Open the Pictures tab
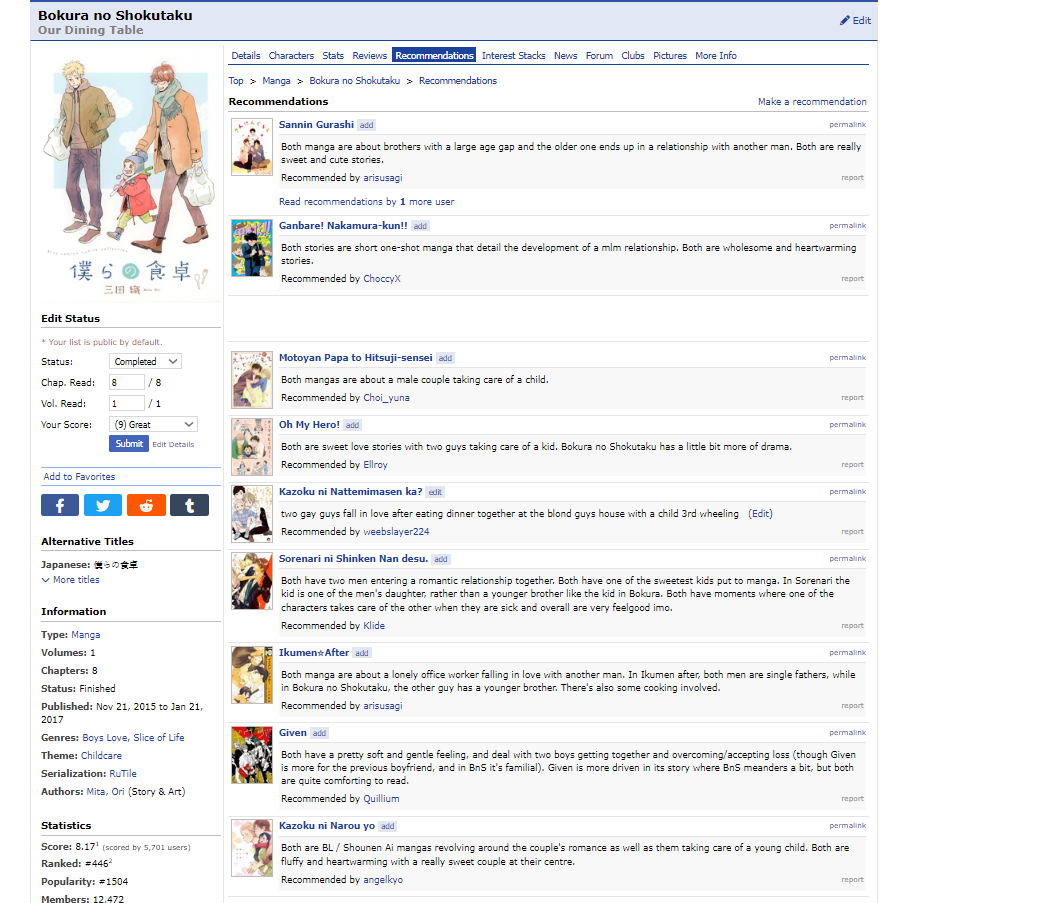The image size is (1062, 903). 670,55
